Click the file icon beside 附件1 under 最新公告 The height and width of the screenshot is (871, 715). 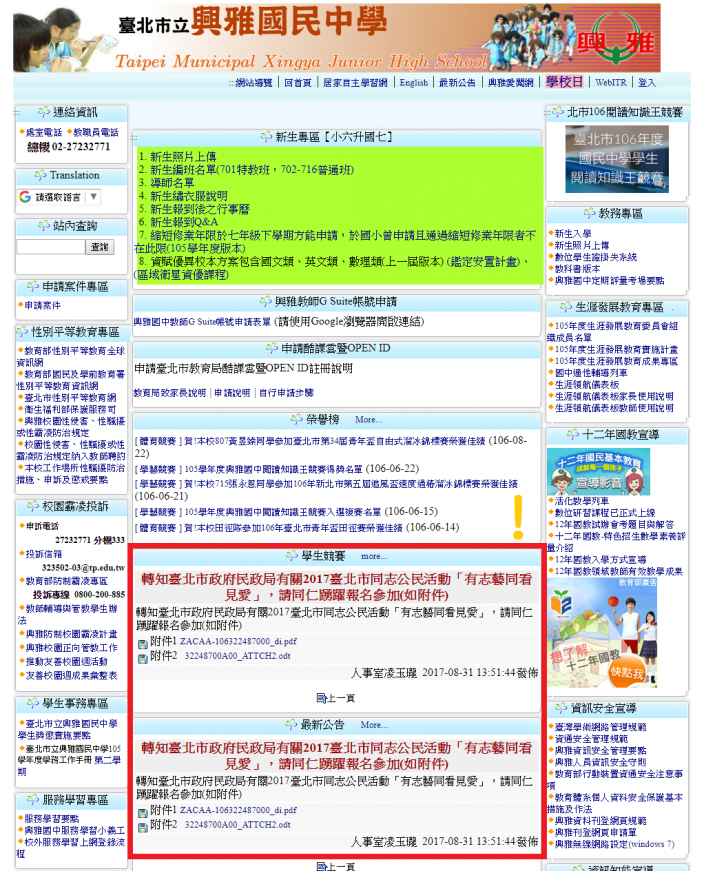(x=143, y=813)
